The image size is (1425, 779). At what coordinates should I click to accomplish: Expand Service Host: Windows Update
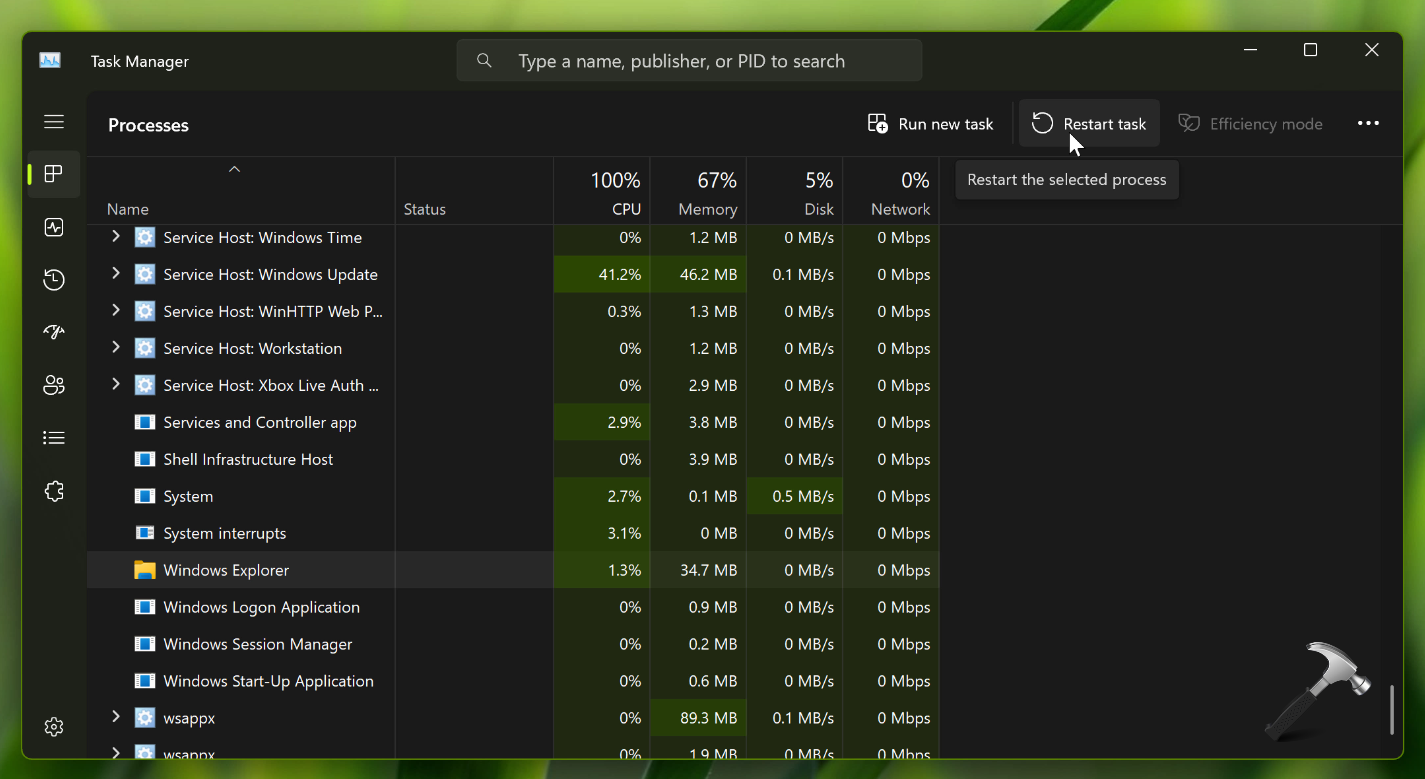[x=116, y=274]
